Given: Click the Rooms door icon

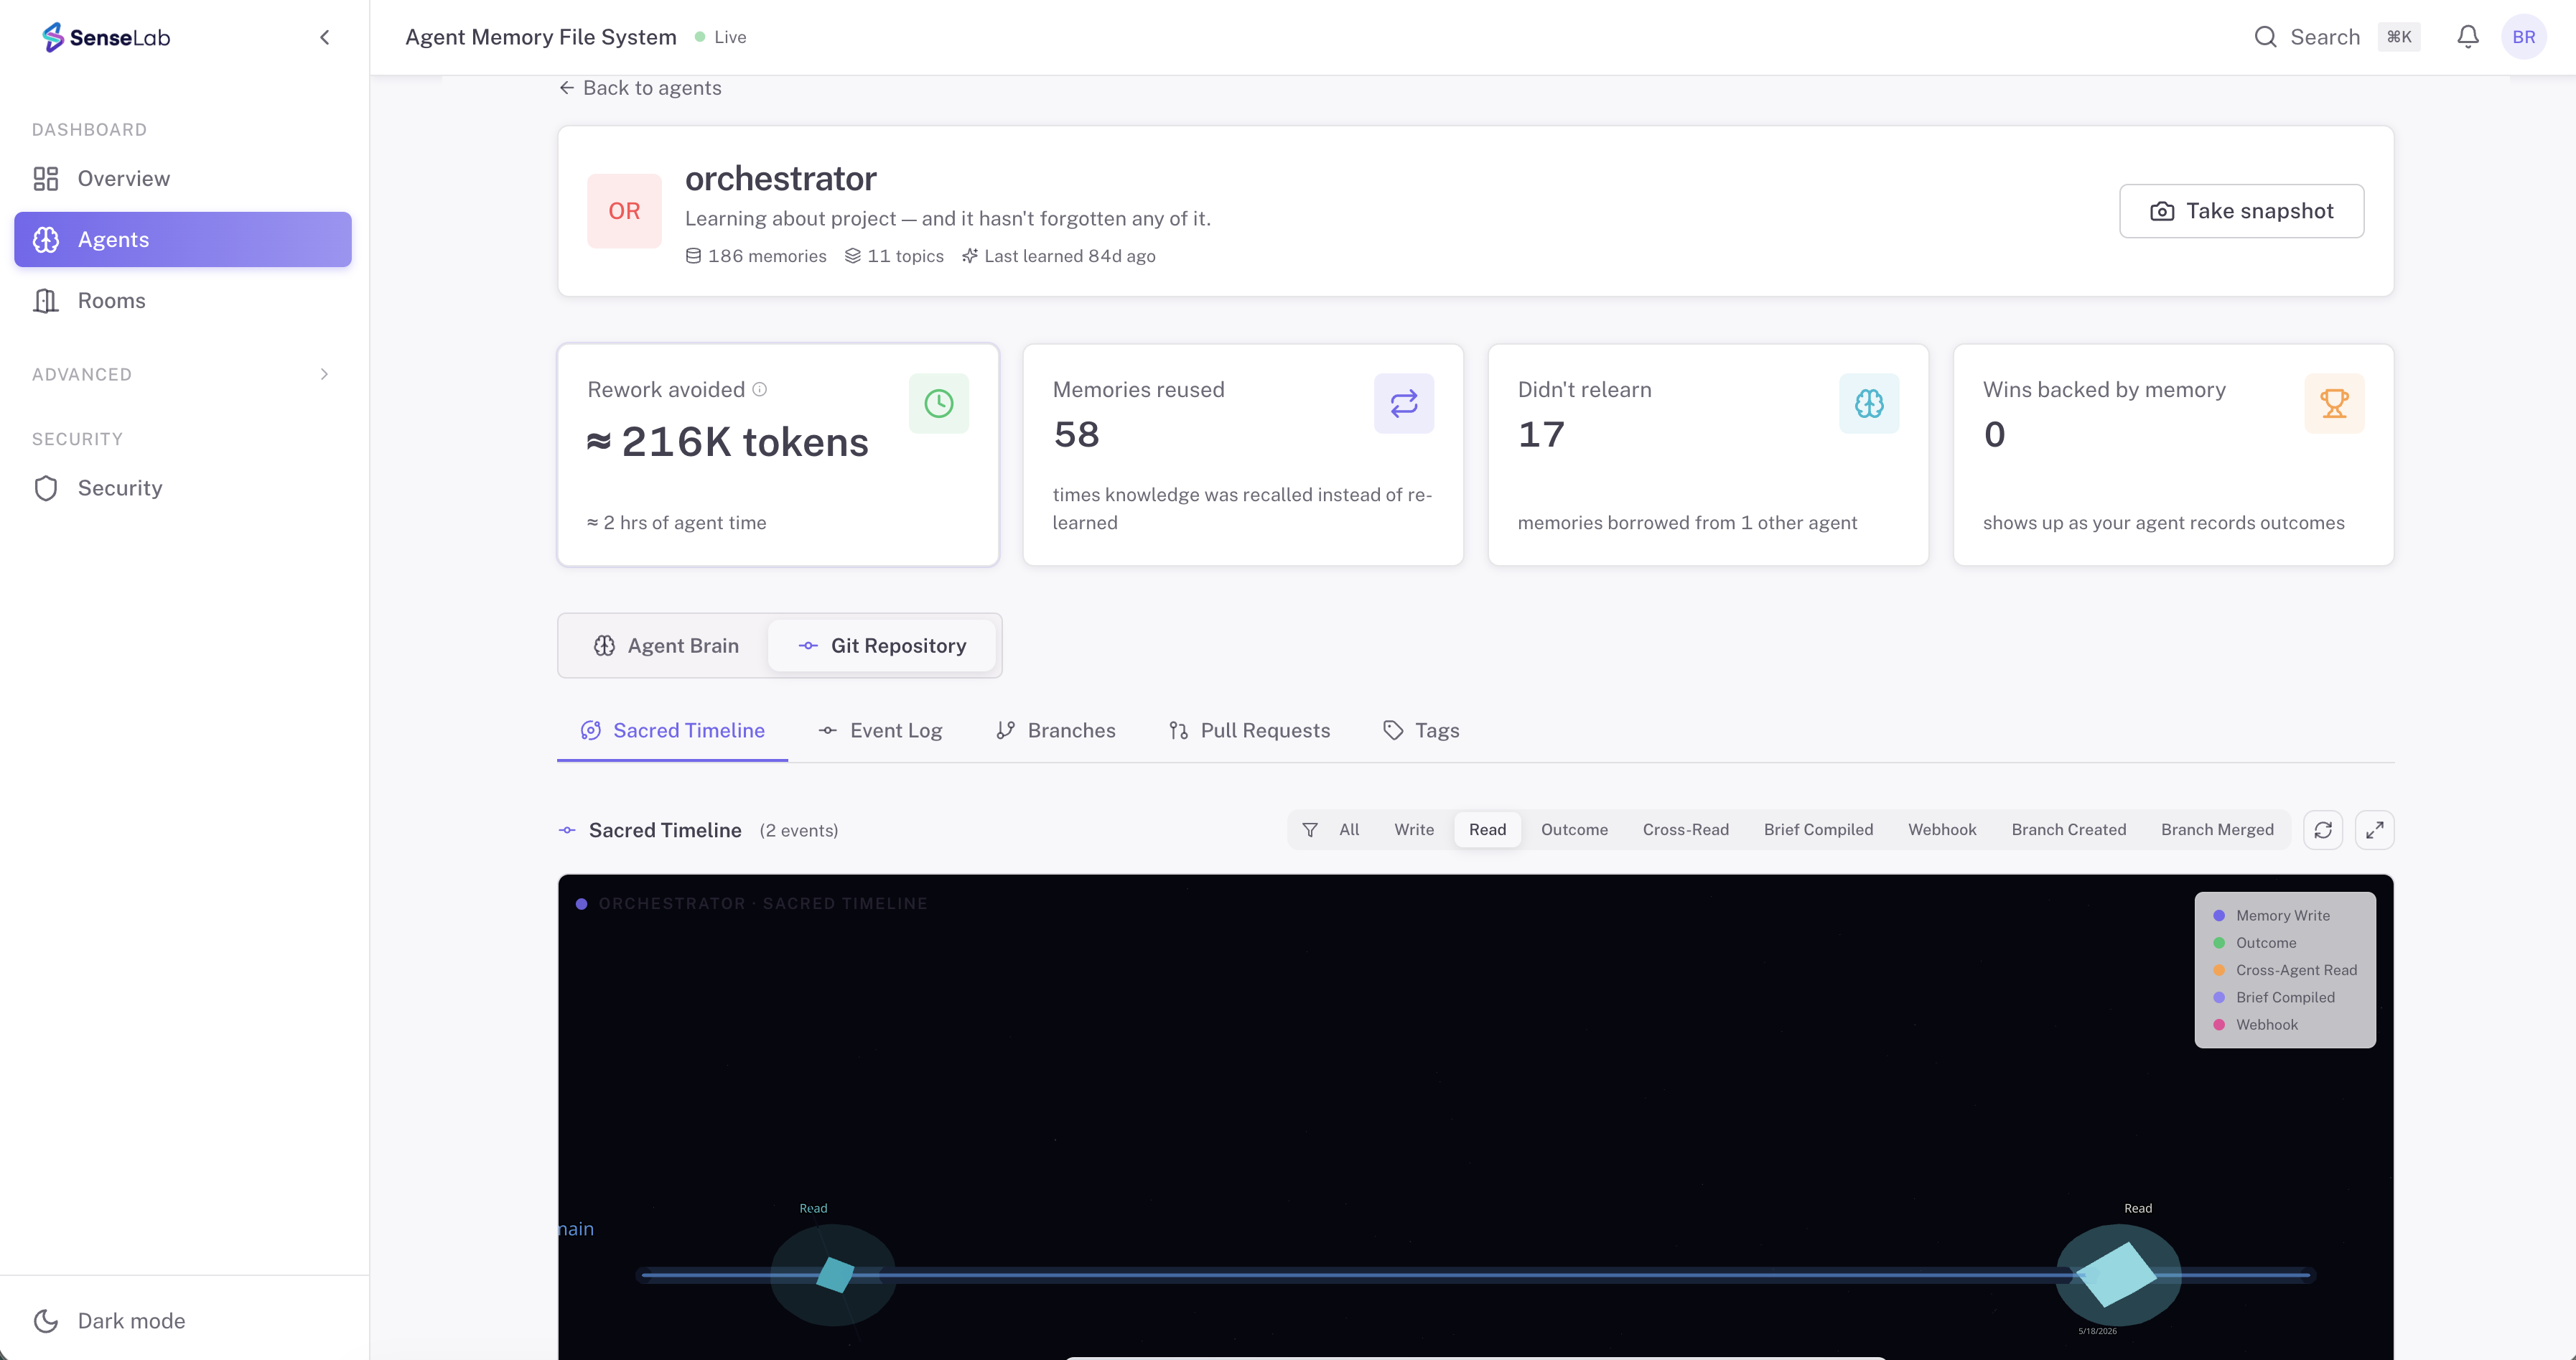Looking at the screenshot, I should (46, 300).
